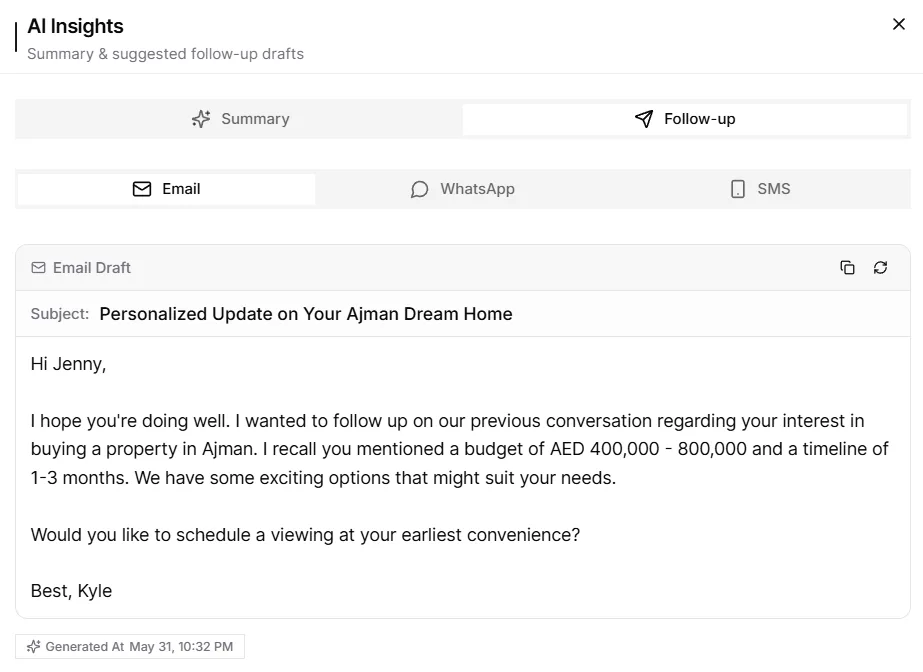
Task: Click the paragraph beginning 'I hope you're doing well'
Action: pyautogui.click(x=459, y=449)
